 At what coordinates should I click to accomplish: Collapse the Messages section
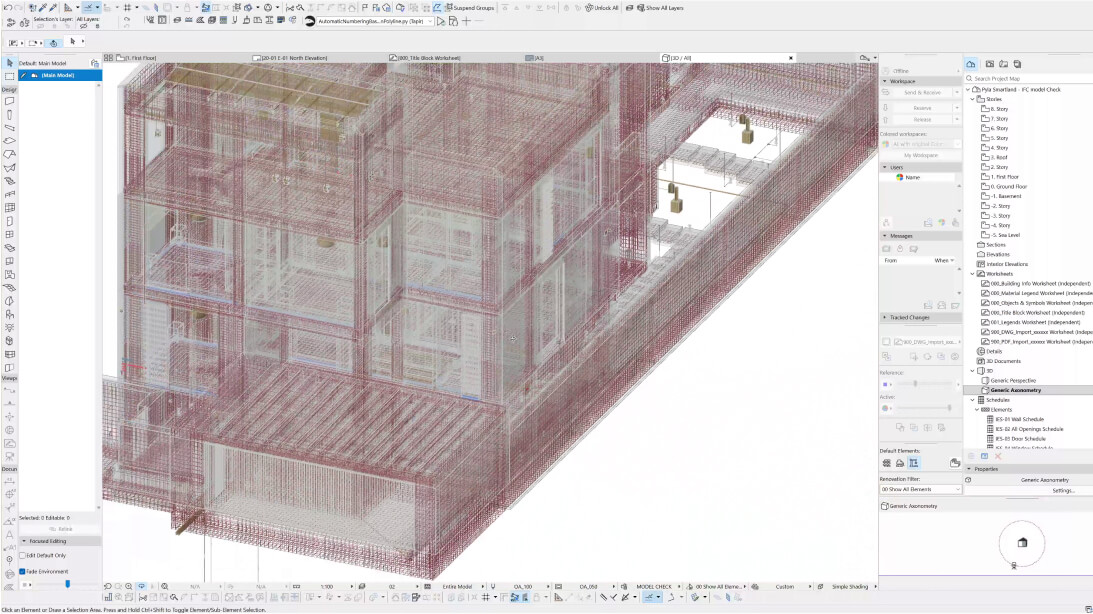click(x=885, y=236)
